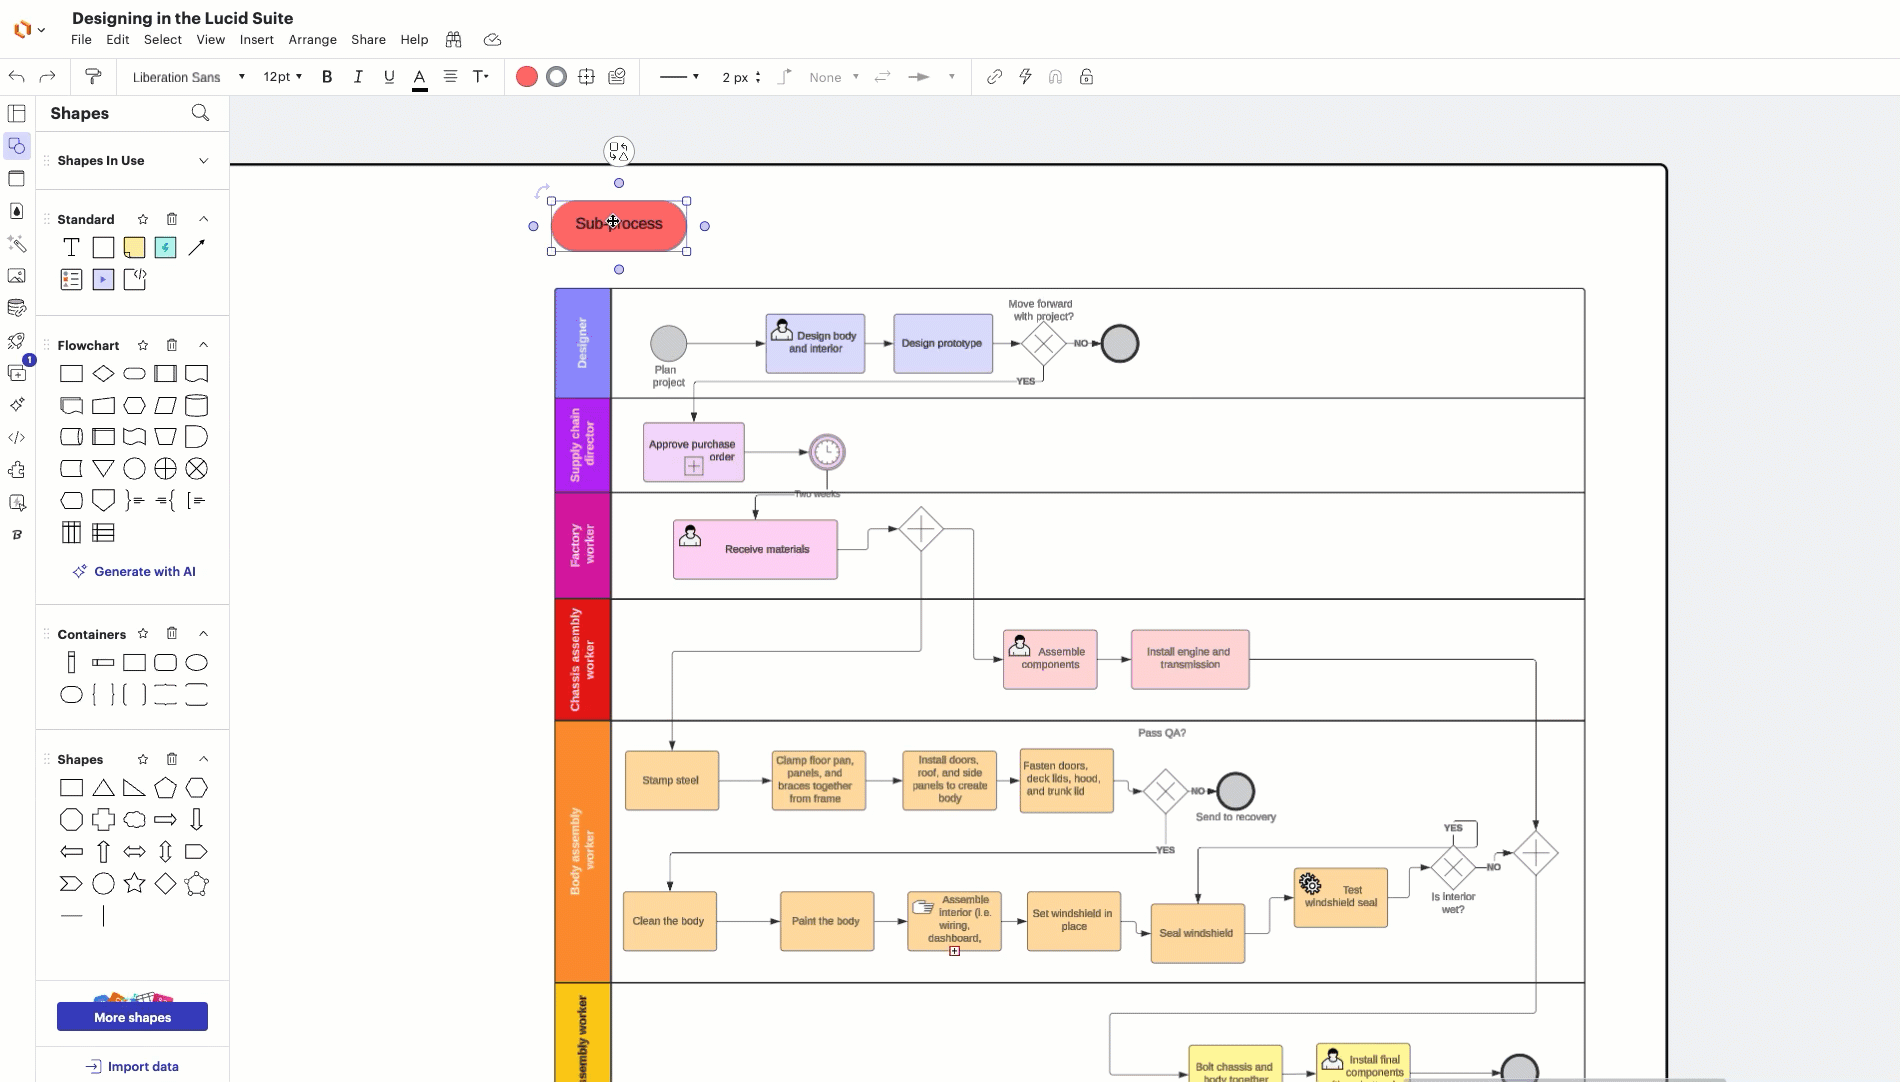Pin the Containers library with the star
This screenshot has width=1900, height=1082.
click(143, 634)
